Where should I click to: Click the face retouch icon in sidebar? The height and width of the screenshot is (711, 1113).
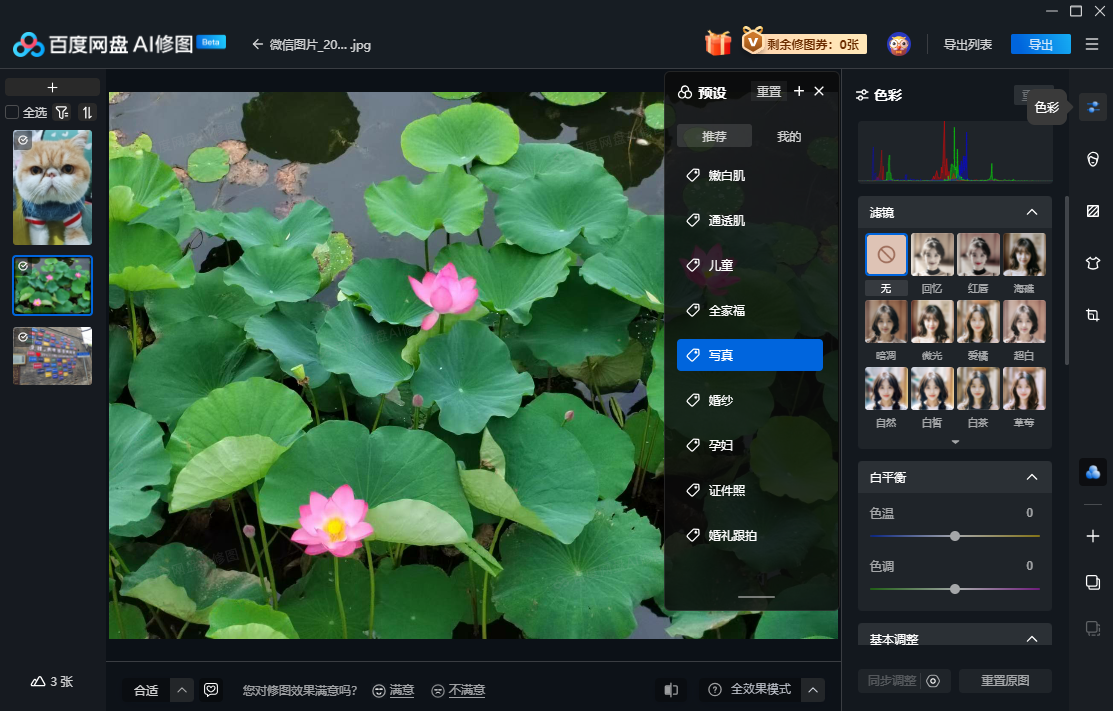[1092, 159]
